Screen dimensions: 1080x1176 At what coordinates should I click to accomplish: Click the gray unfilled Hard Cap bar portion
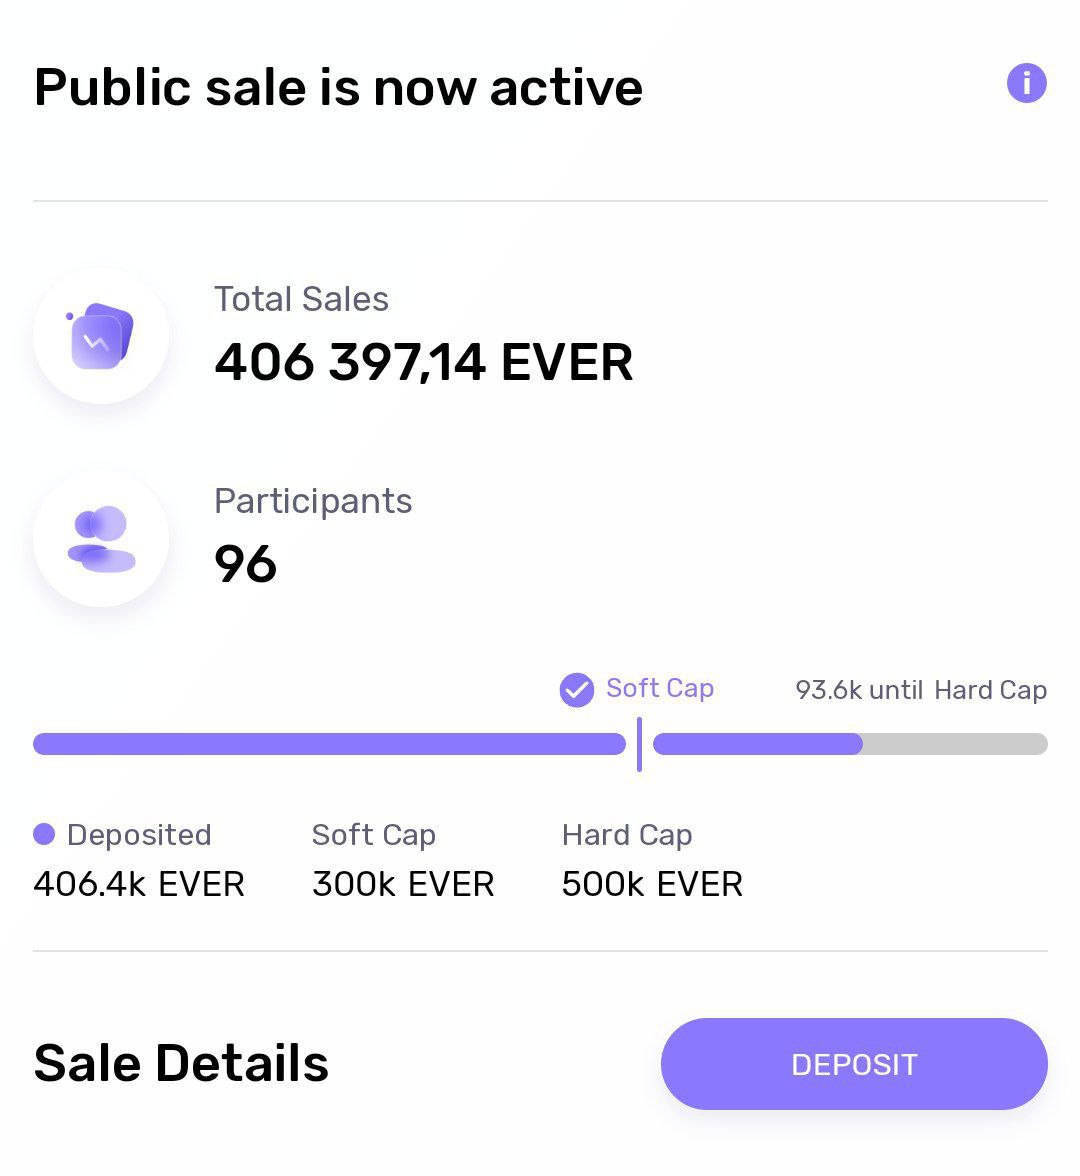(x=954, y=744)
